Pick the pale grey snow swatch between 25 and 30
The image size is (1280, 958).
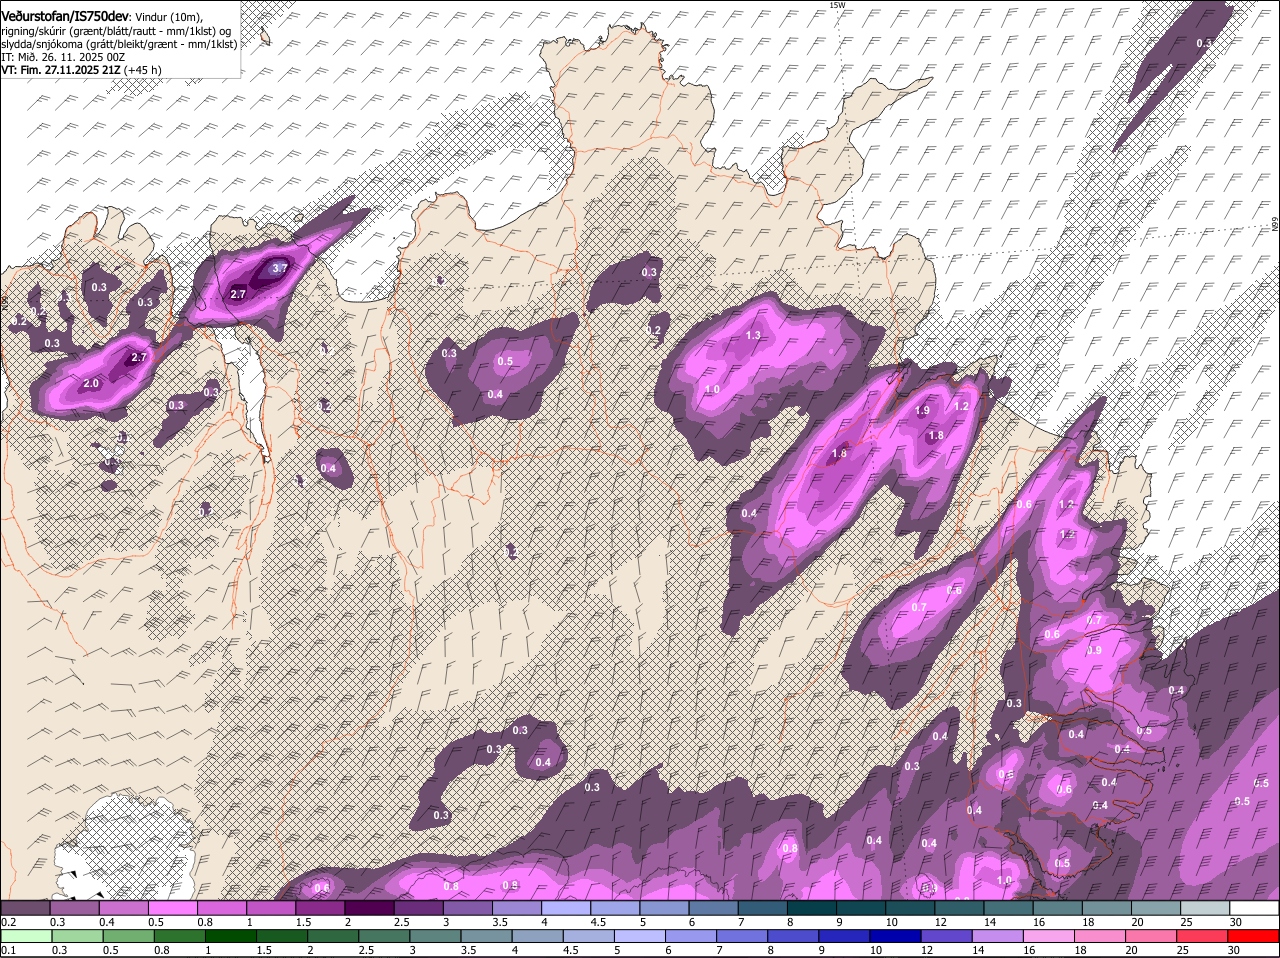1206,907
